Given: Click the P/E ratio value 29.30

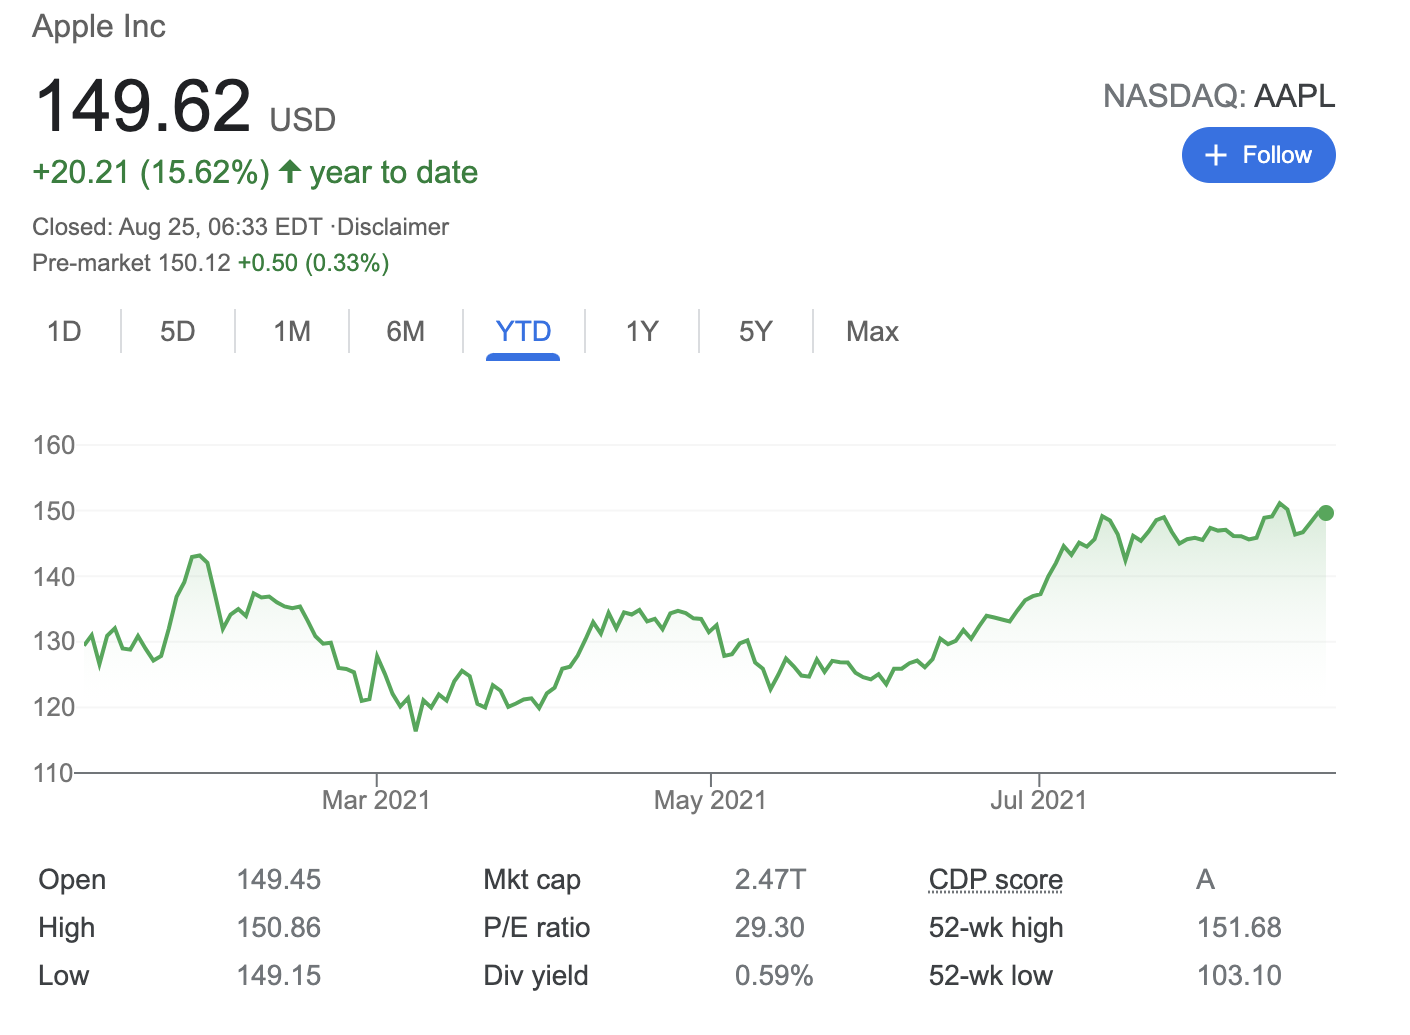Looking at the screenshot, I should 770,928.
